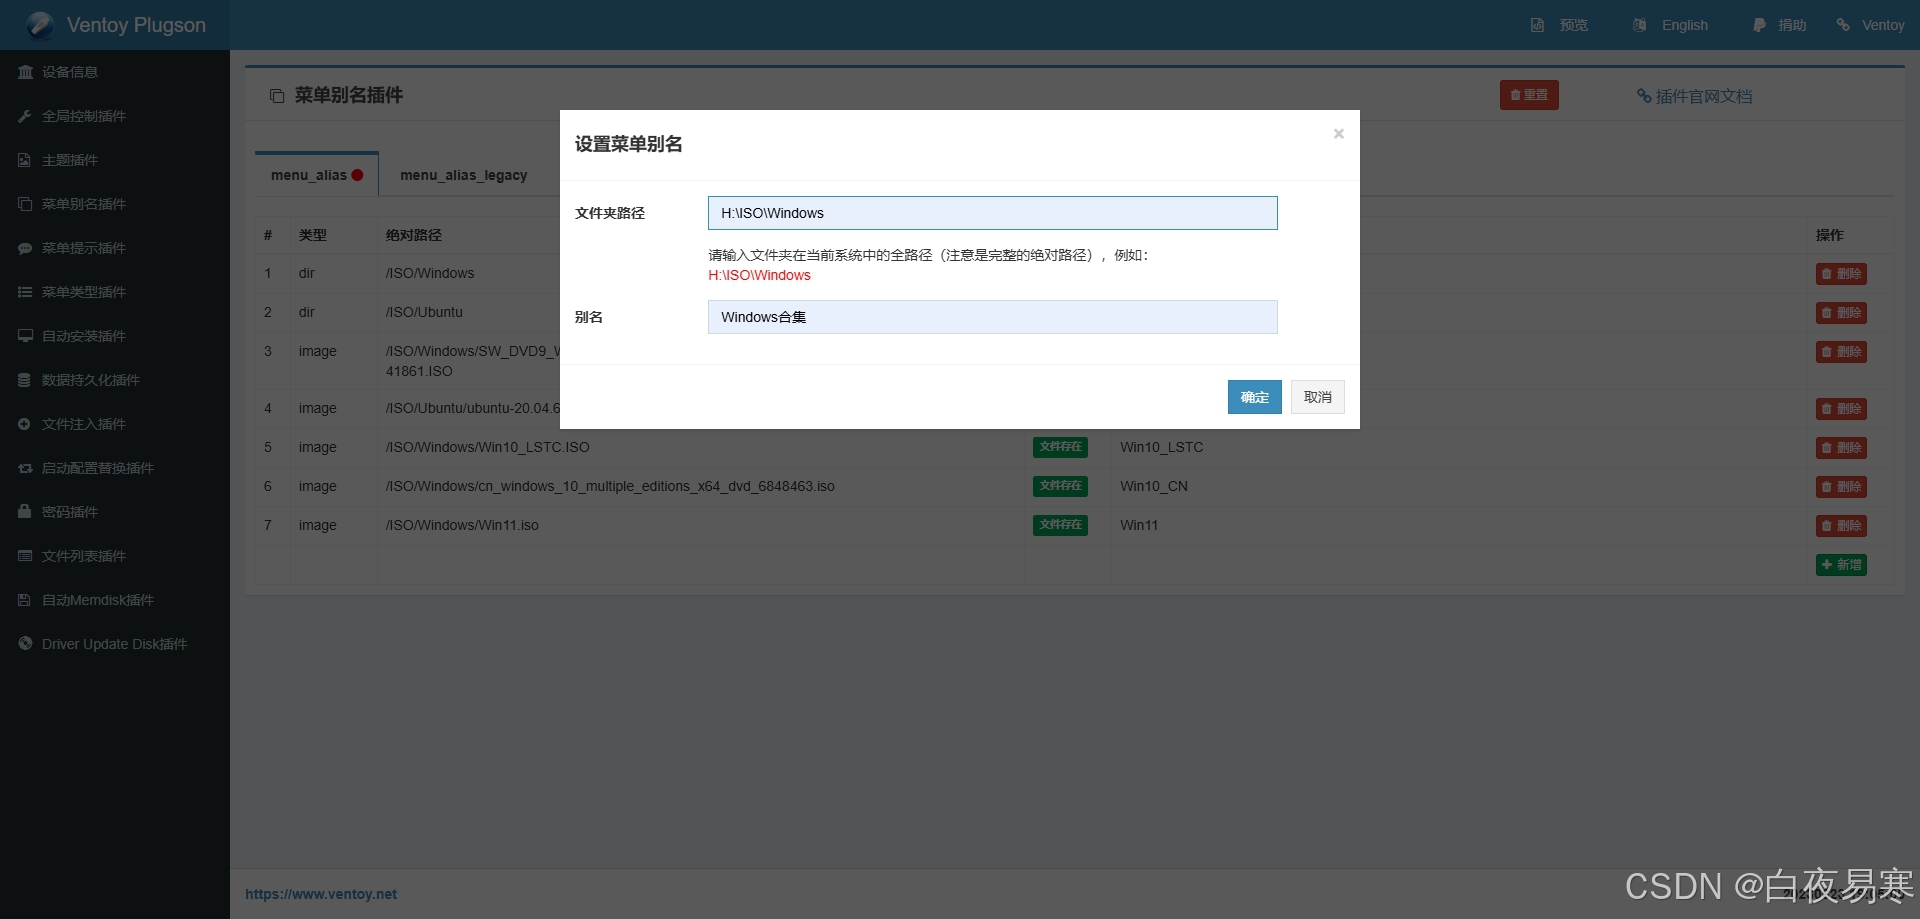This screenshot has width=1920, height=919.
Task: Click the red example path H:\ISO\Windows
Action: click(759, 275)
